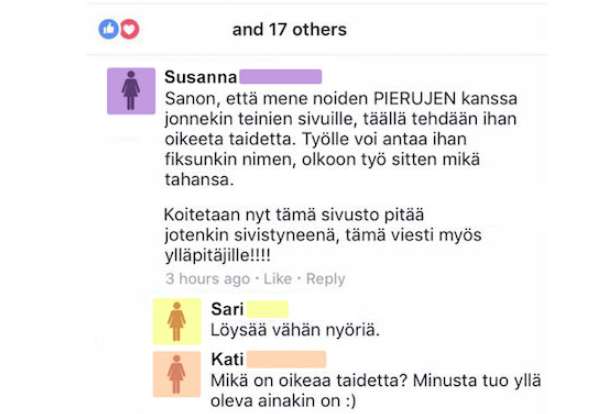Click the name Kati on the reply

(x=228, y=359)
